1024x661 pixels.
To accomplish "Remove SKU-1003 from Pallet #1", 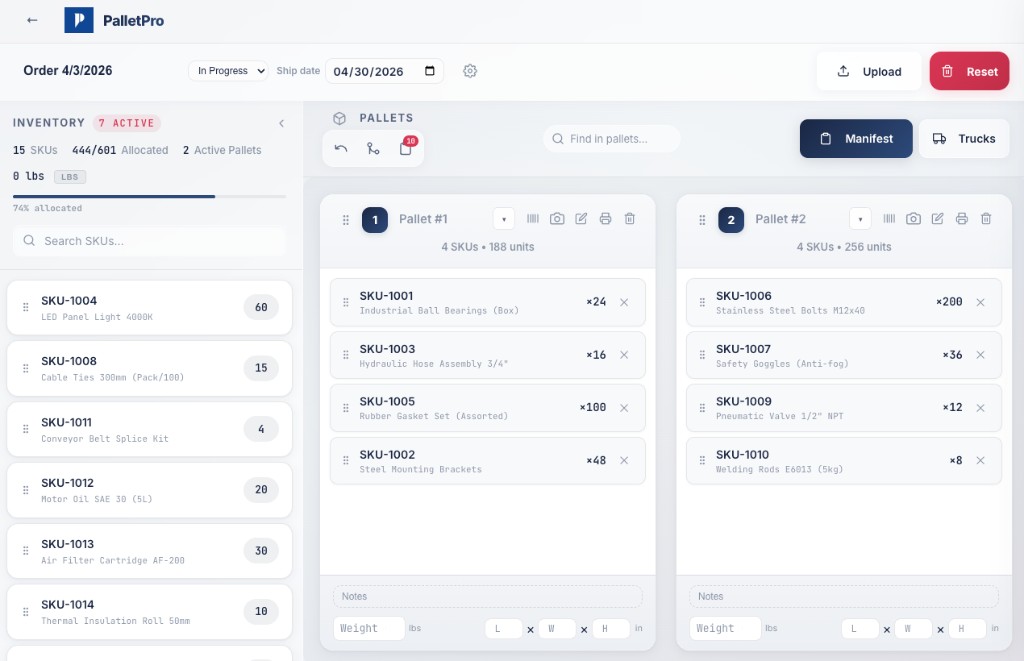I will 624,355.
